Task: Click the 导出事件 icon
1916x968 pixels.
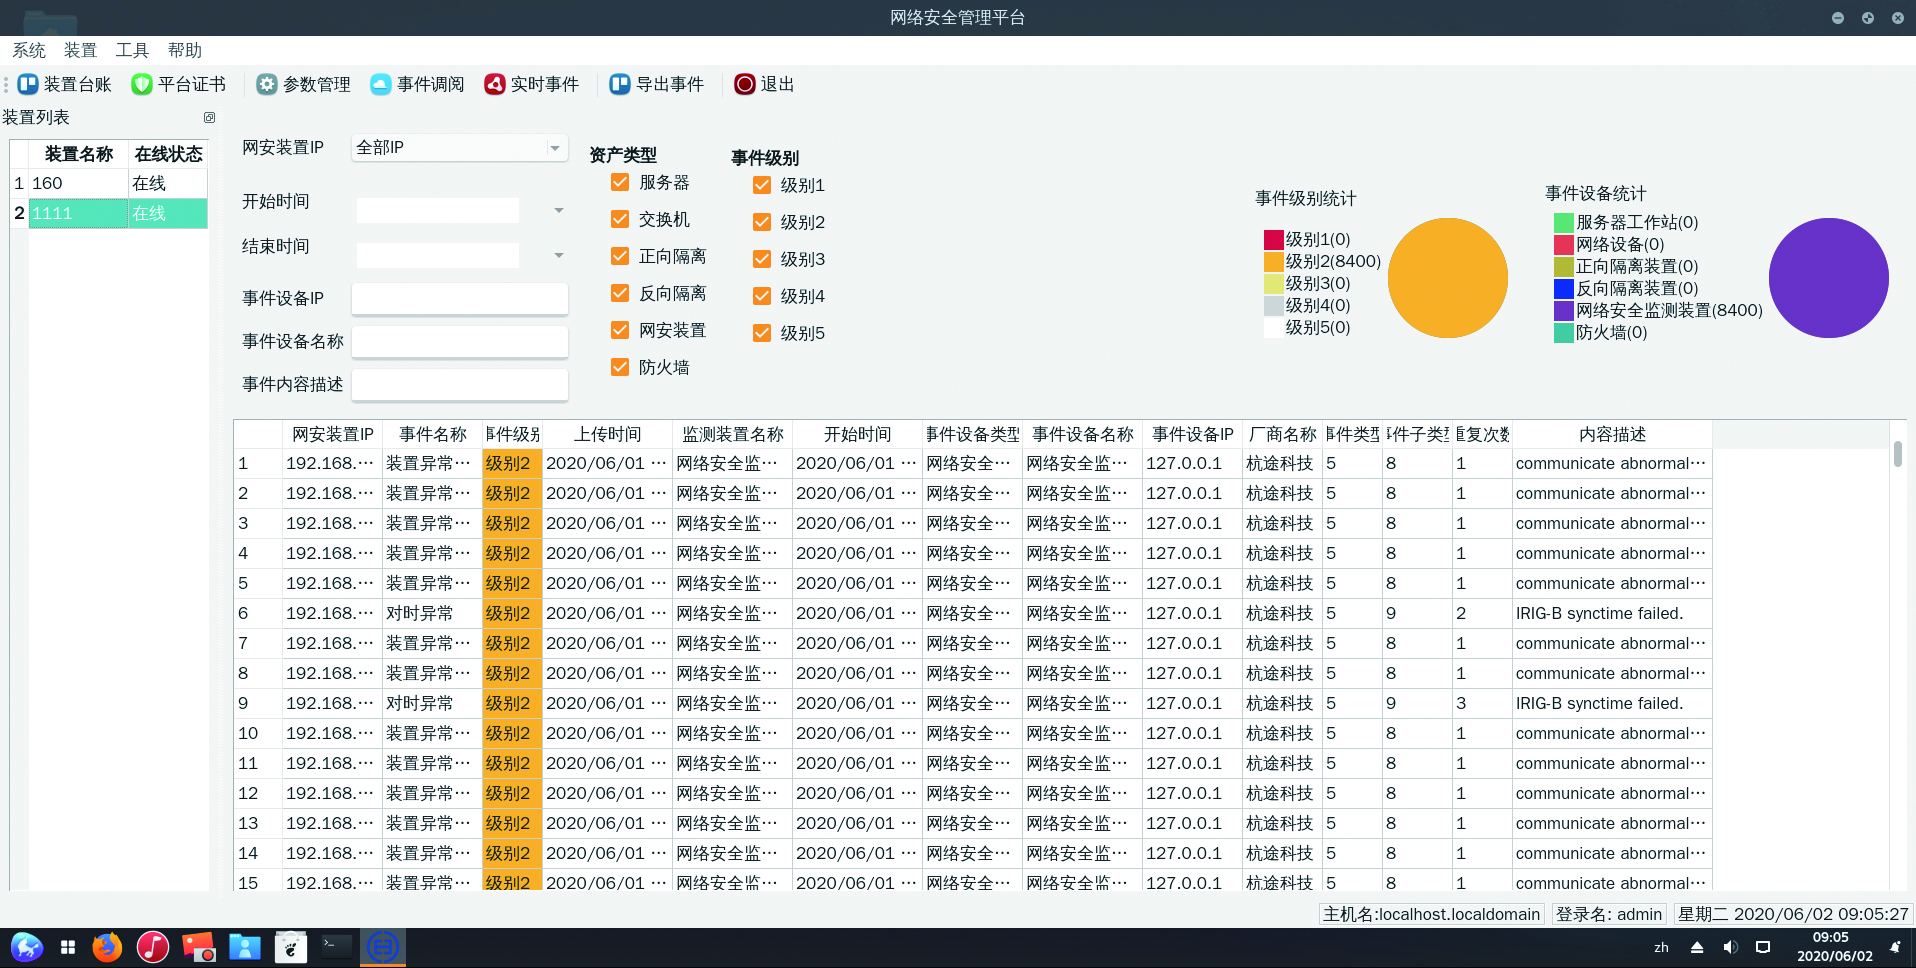Action: pyautogui.click(x=620, y=85)
